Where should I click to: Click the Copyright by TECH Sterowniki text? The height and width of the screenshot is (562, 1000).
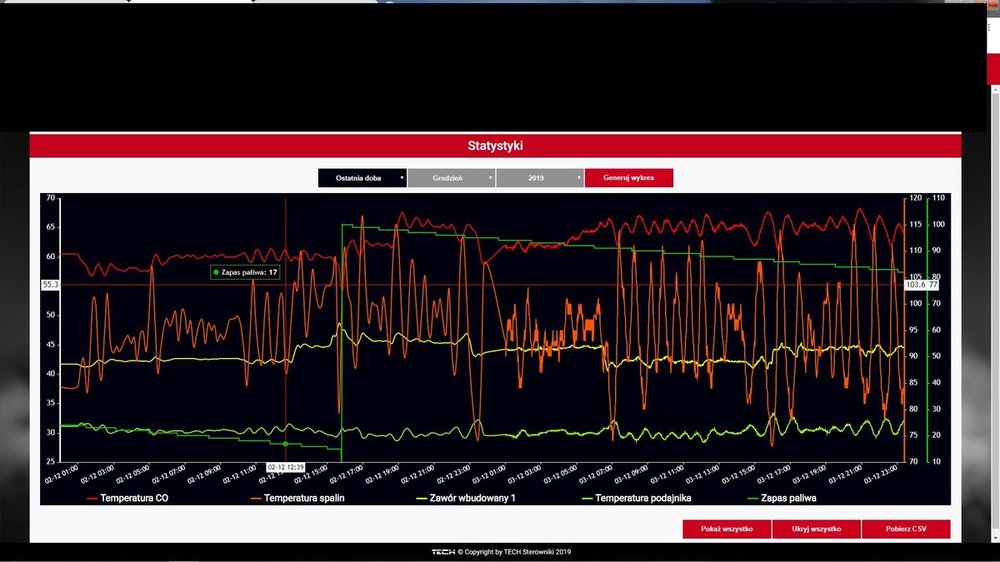[515, 552]
